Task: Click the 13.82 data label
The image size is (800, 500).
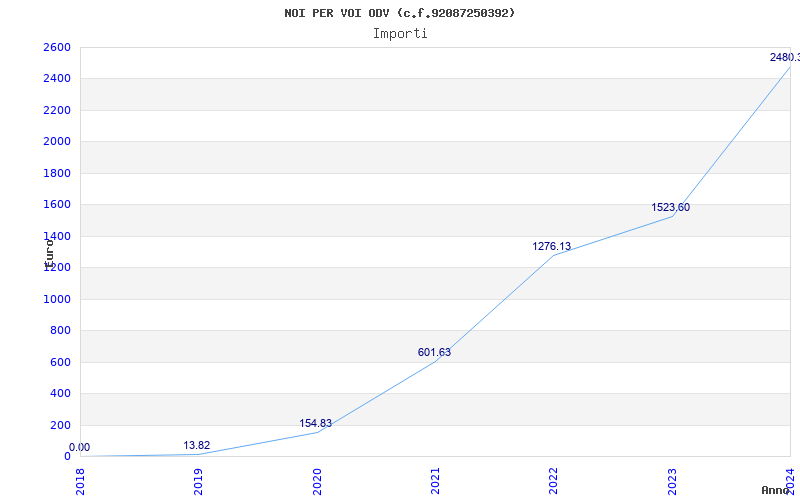Action: point(196,446)
